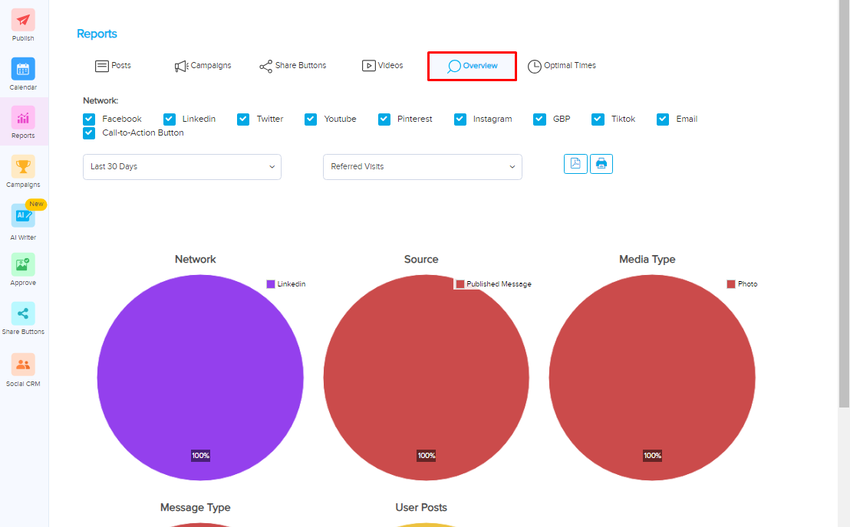Toggle the Call-to-Action Button checkbox

(x=89, y=133)
